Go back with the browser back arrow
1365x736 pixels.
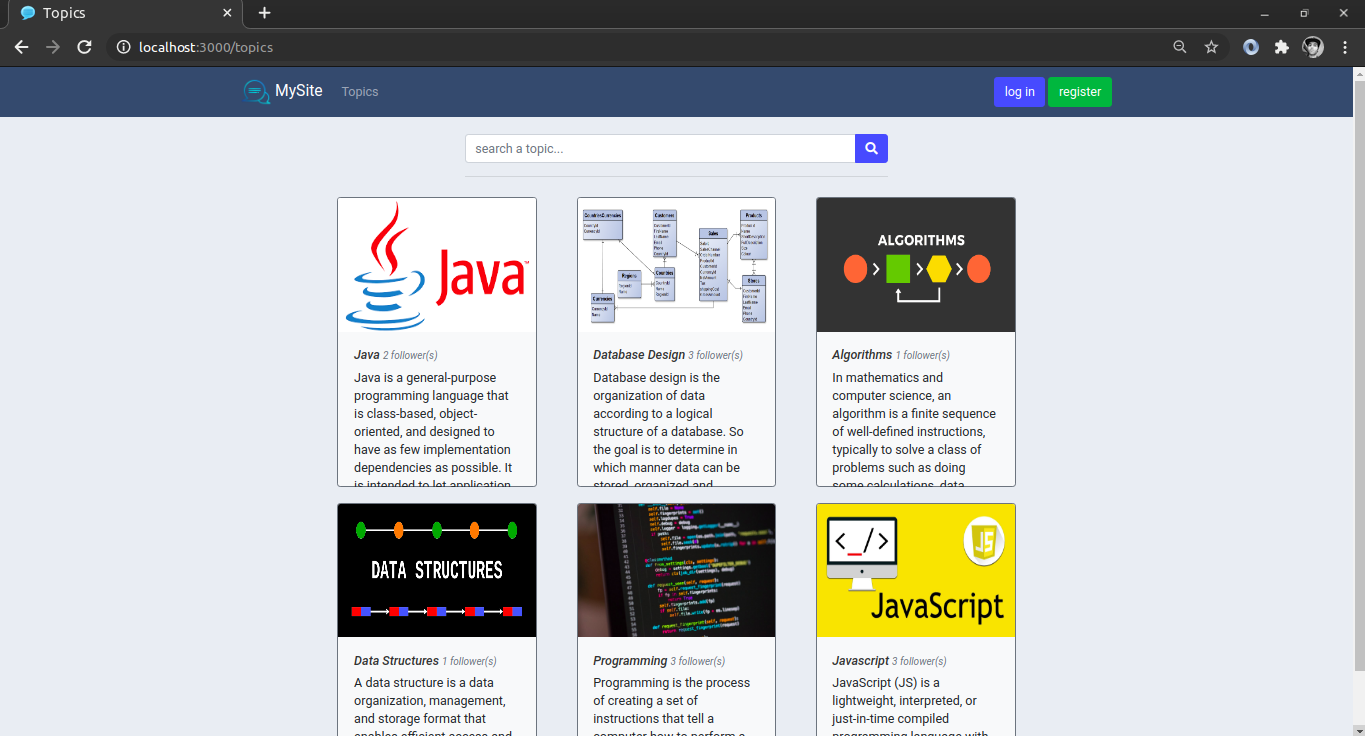coord(21,47)
